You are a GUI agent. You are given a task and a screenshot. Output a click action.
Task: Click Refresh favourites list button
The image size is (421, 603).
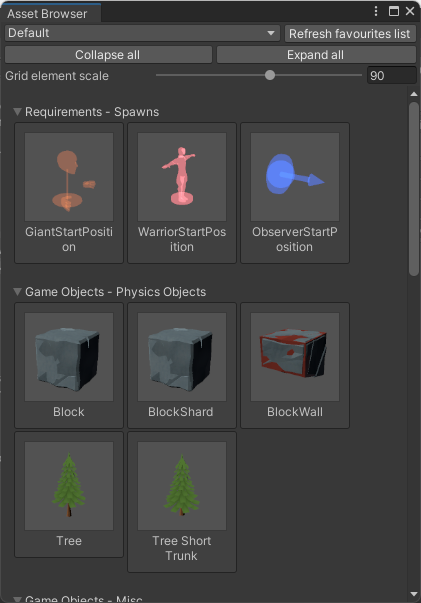(350, 33)
